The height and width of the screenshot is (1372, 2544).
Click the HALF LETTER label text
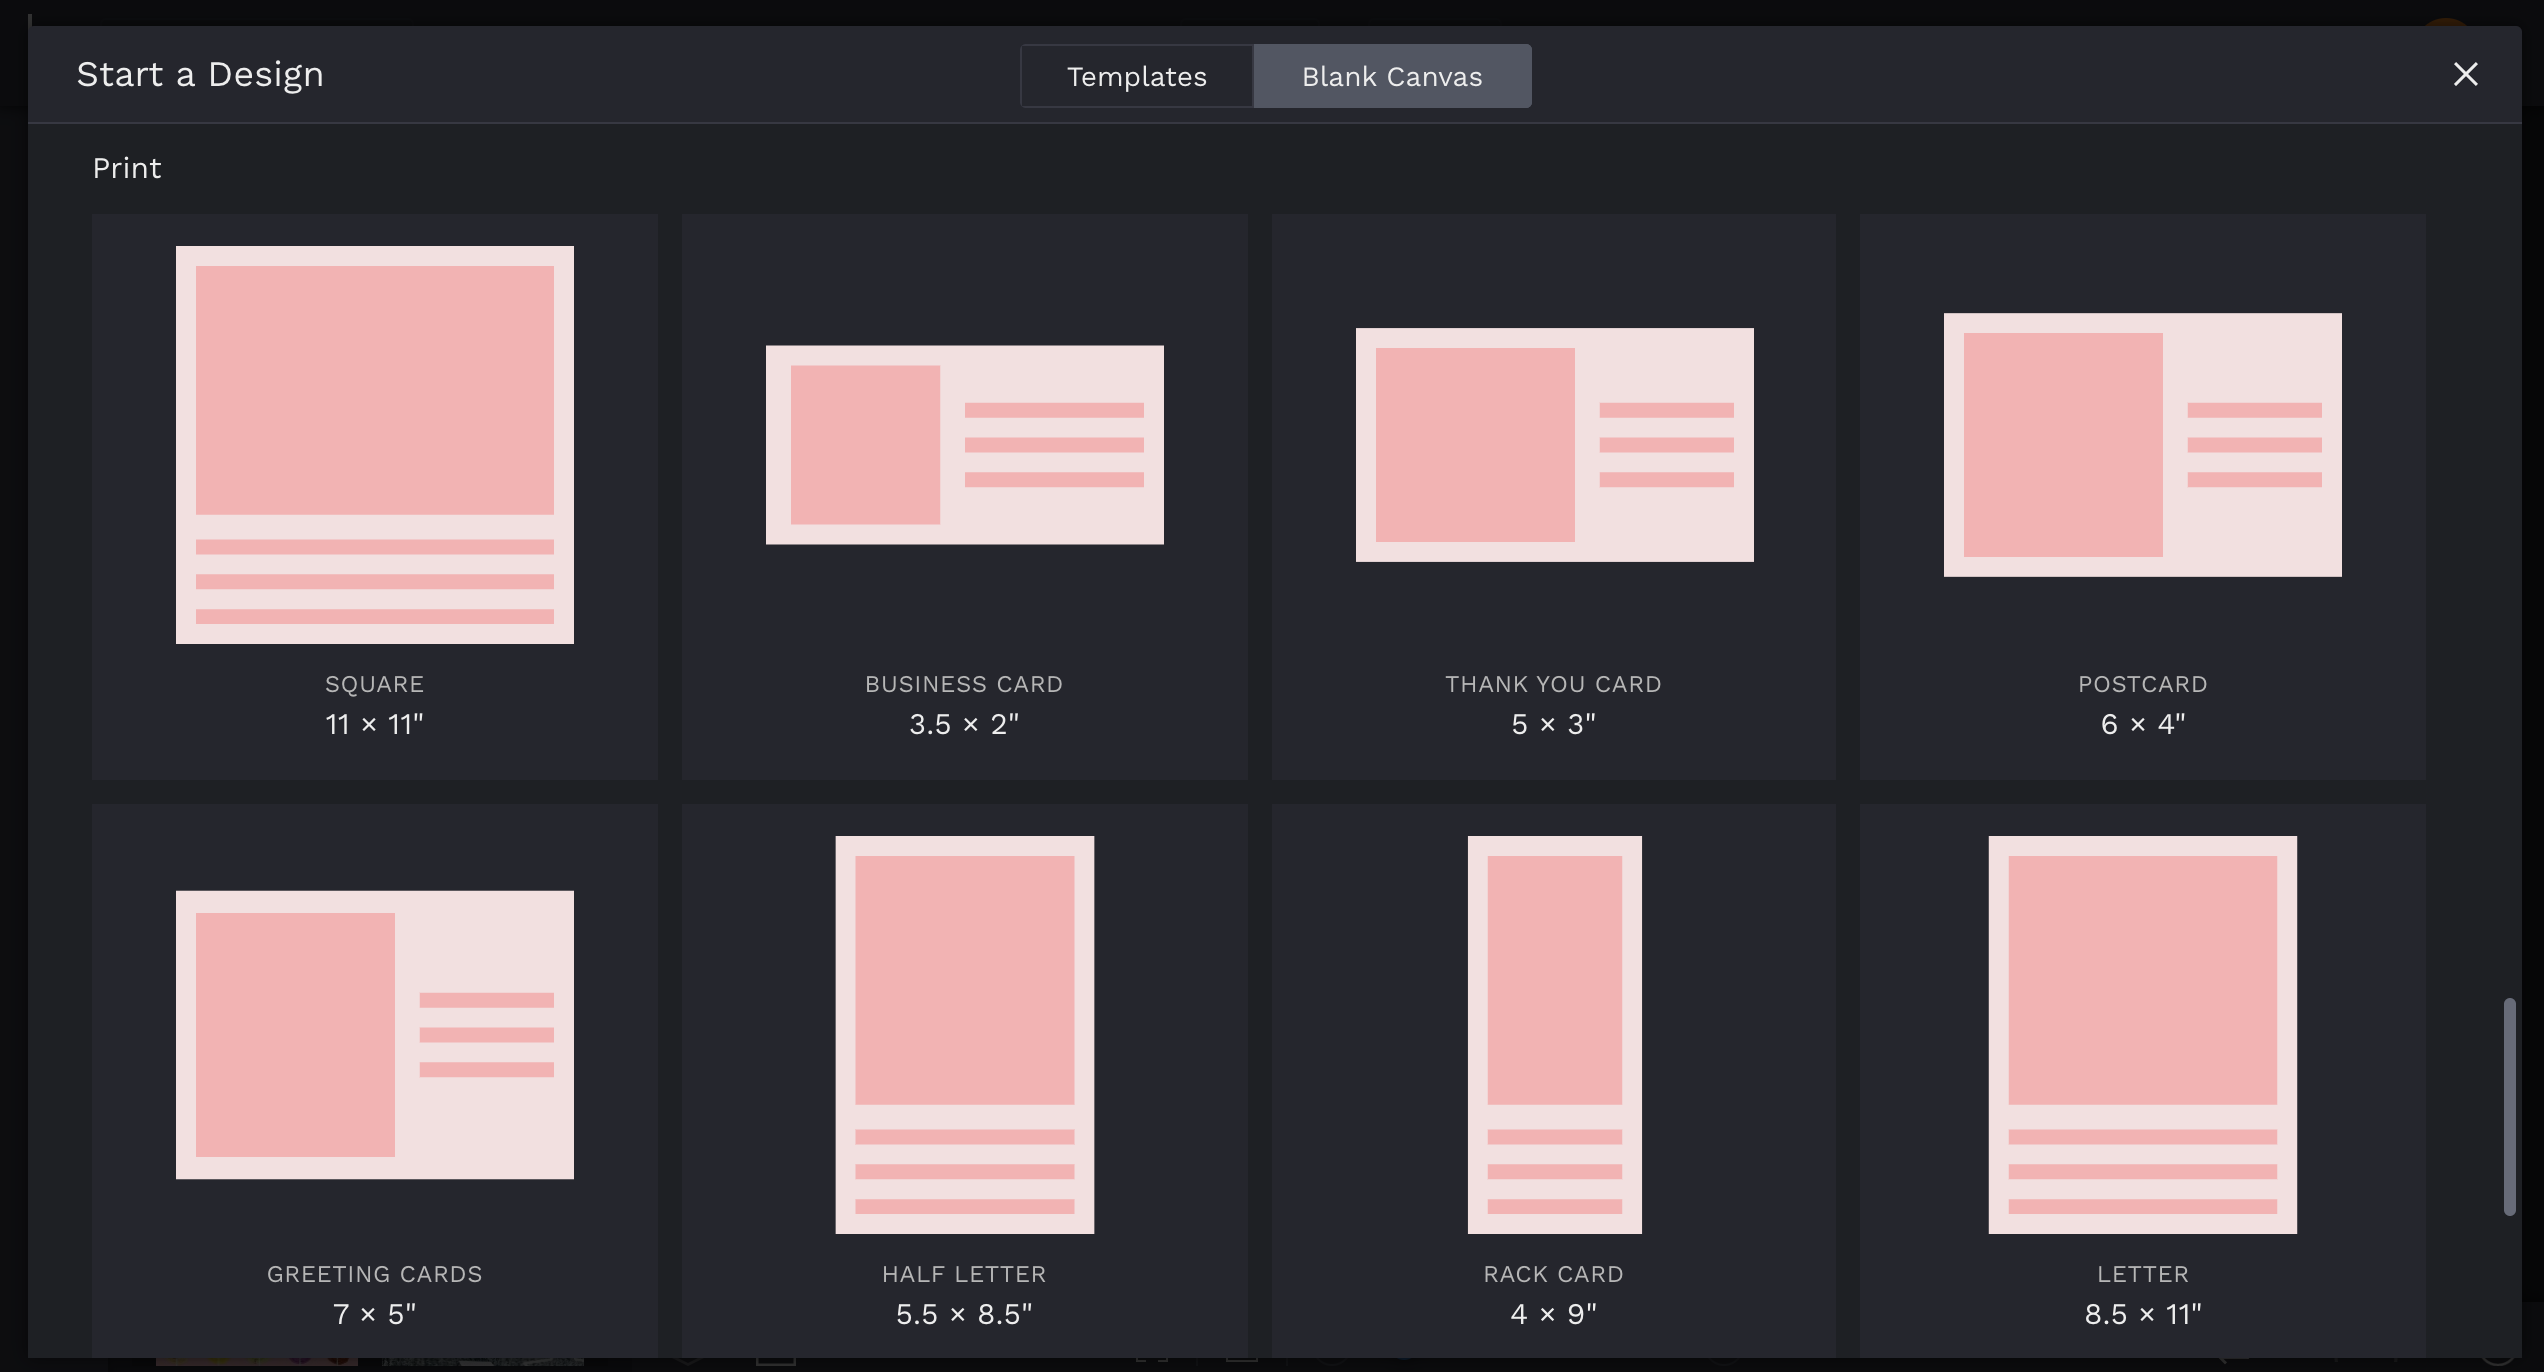click(964, 1274)
